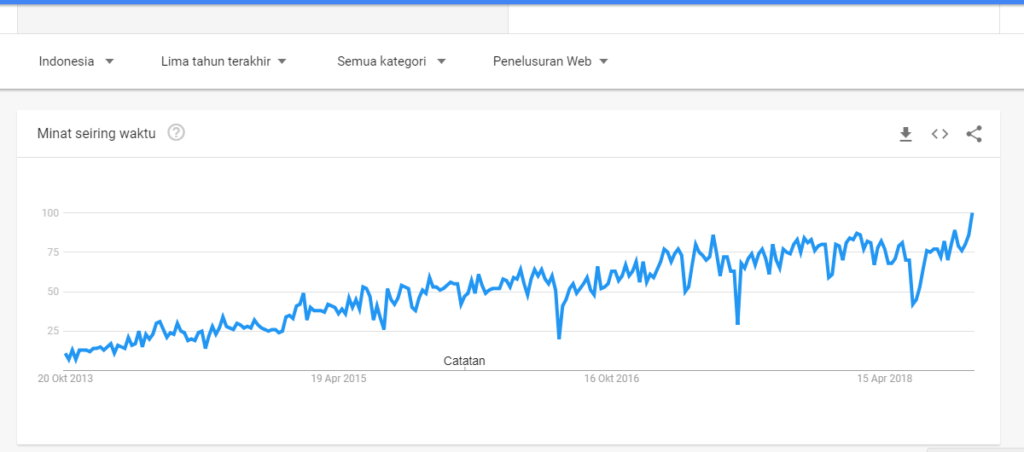Click the Catatan note marker
Image resolution: width=1024 pixels, height=452 pixels.
click(x=464, y=361)
